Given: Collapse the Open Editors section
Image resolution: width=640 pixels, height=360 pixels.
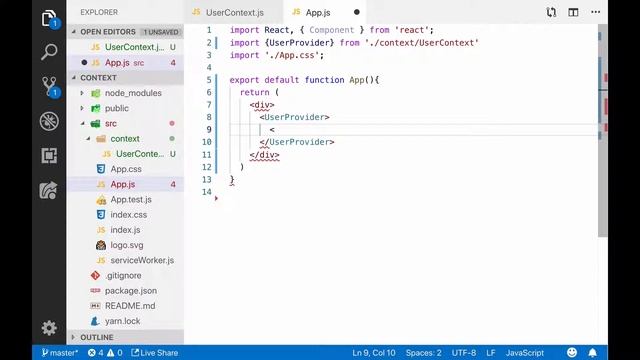Looking at the screenshot, I should coord(108,32).
